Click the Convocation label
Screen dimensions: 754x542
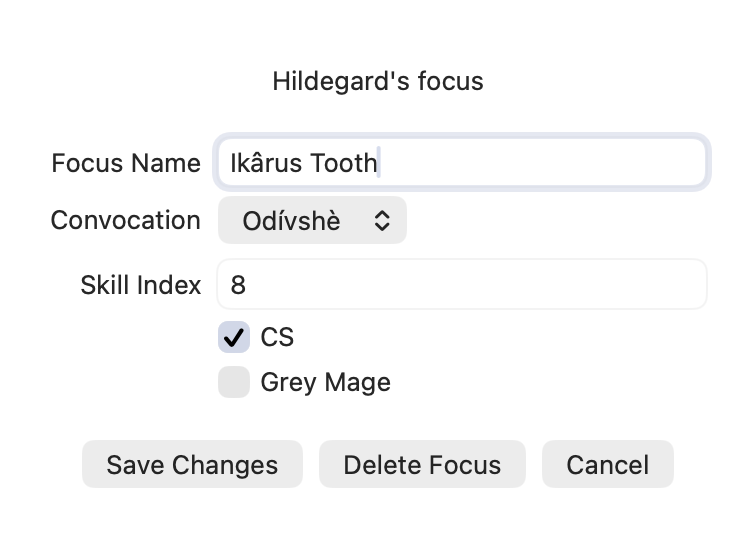126,220
